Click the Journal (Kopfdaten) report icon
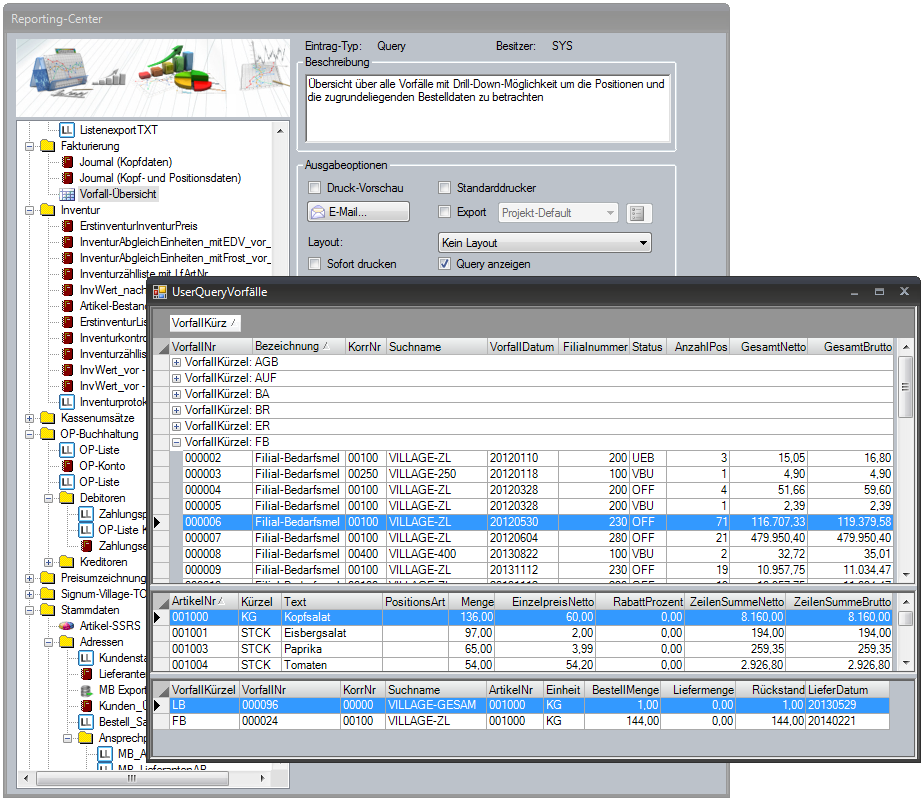 click(x=67, y=162)
